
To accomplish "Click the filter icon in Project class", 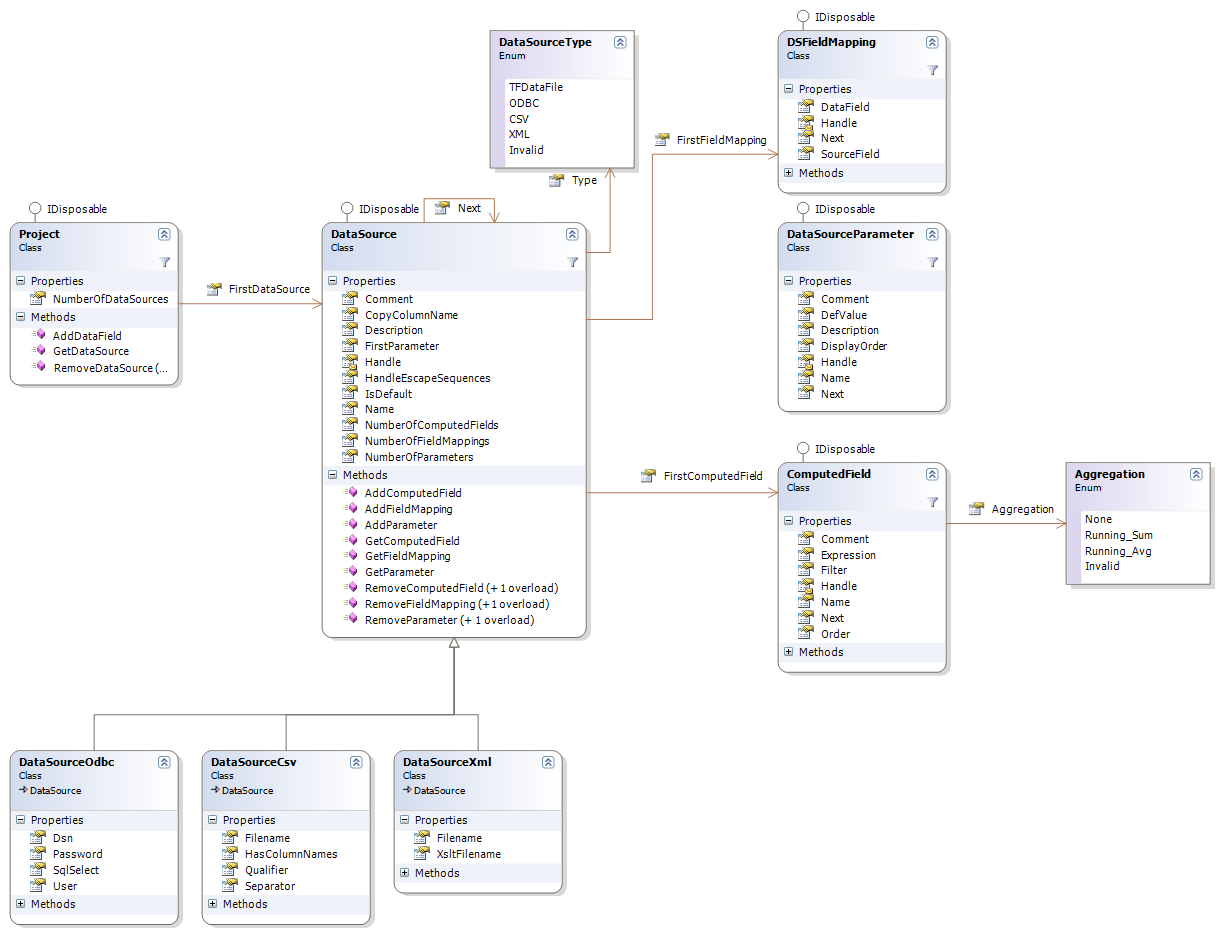I will coord(164,262).
